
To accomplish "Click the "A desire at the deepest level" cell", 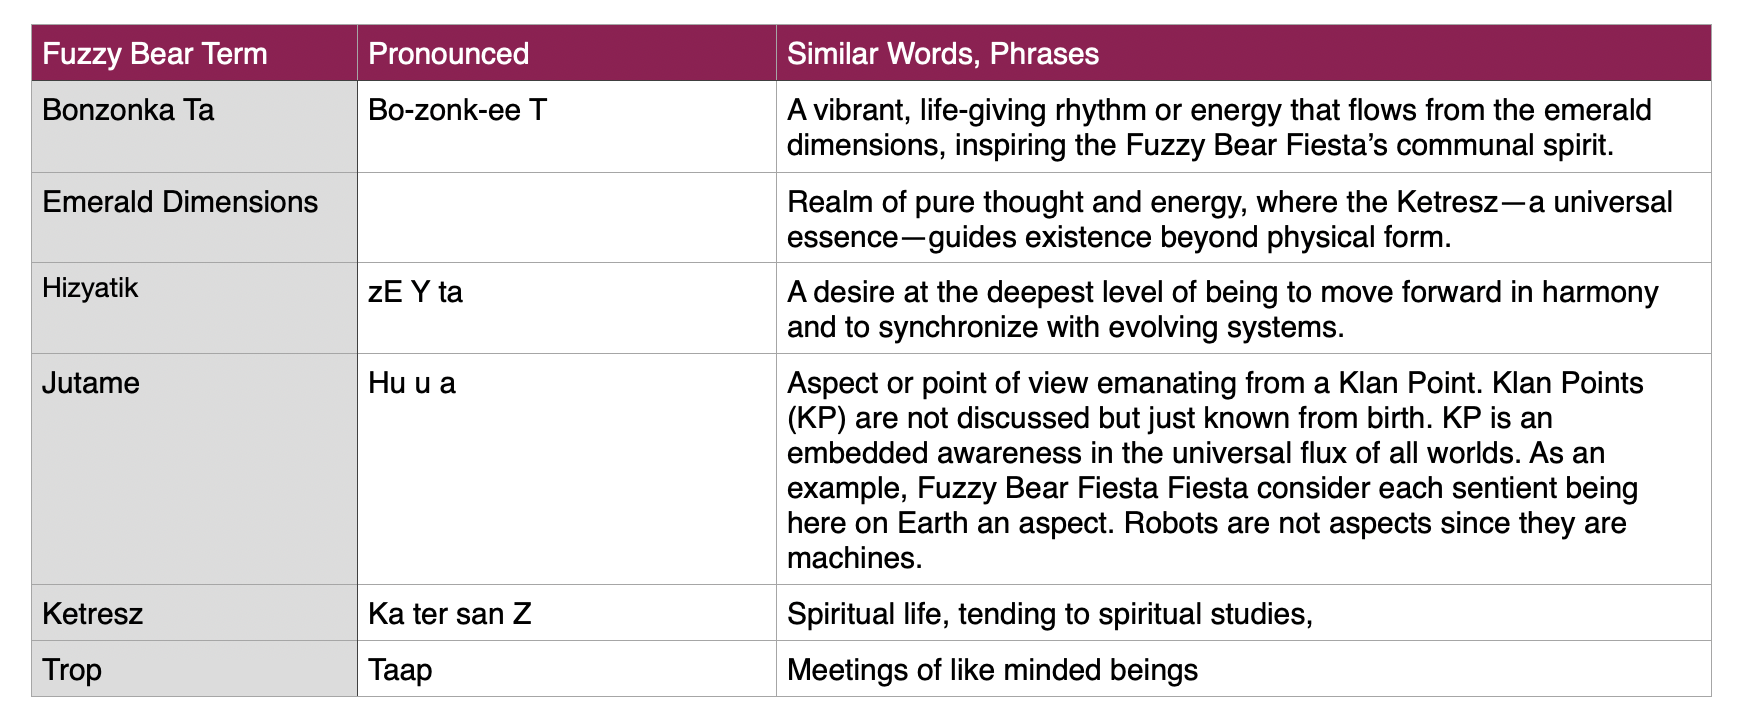I will (1222, 309).
